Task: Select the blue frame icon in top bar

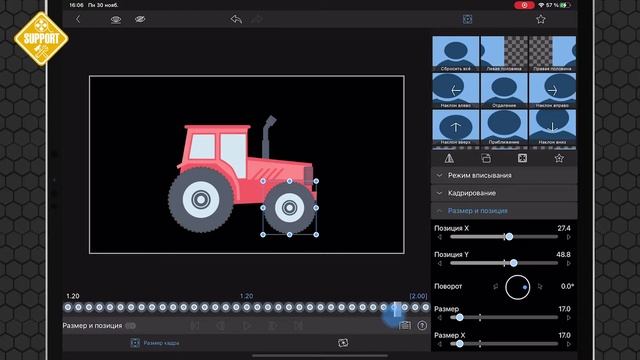Action: (x=467, y=19)
